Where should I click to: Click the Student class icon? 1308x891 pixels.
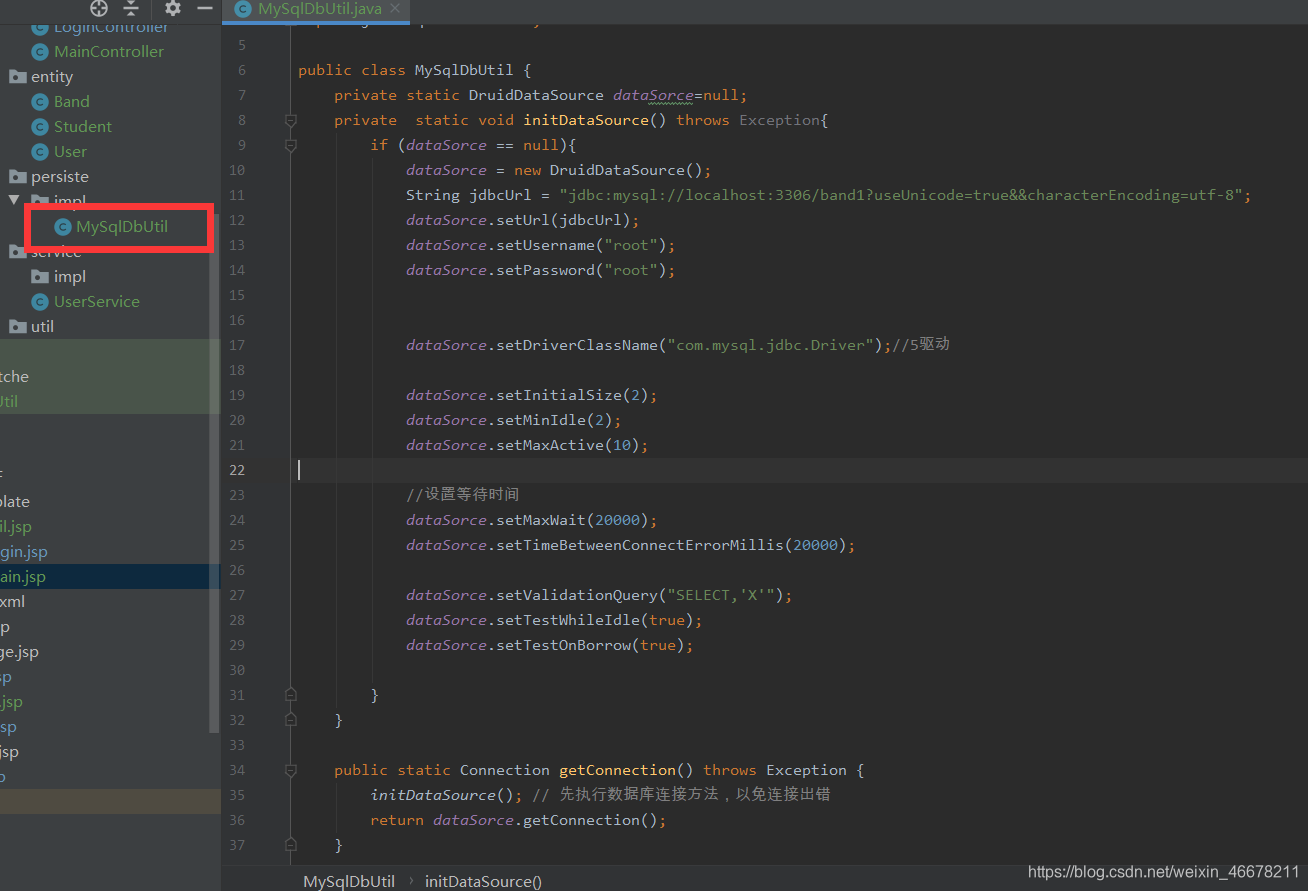point(40,126)
